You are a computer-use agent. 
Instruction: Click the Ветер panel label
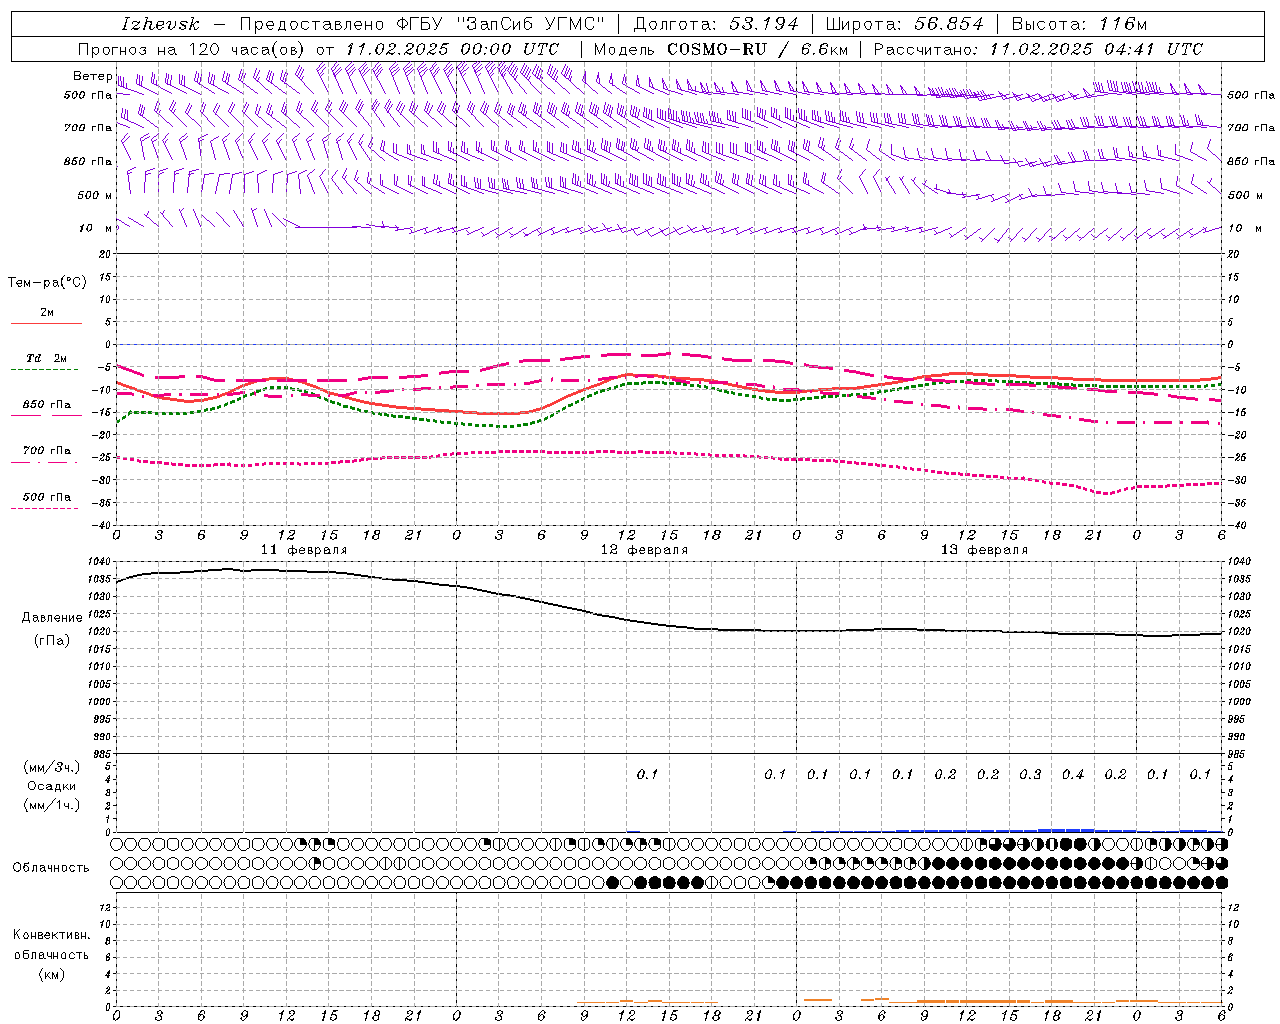[x=92, y=76]
